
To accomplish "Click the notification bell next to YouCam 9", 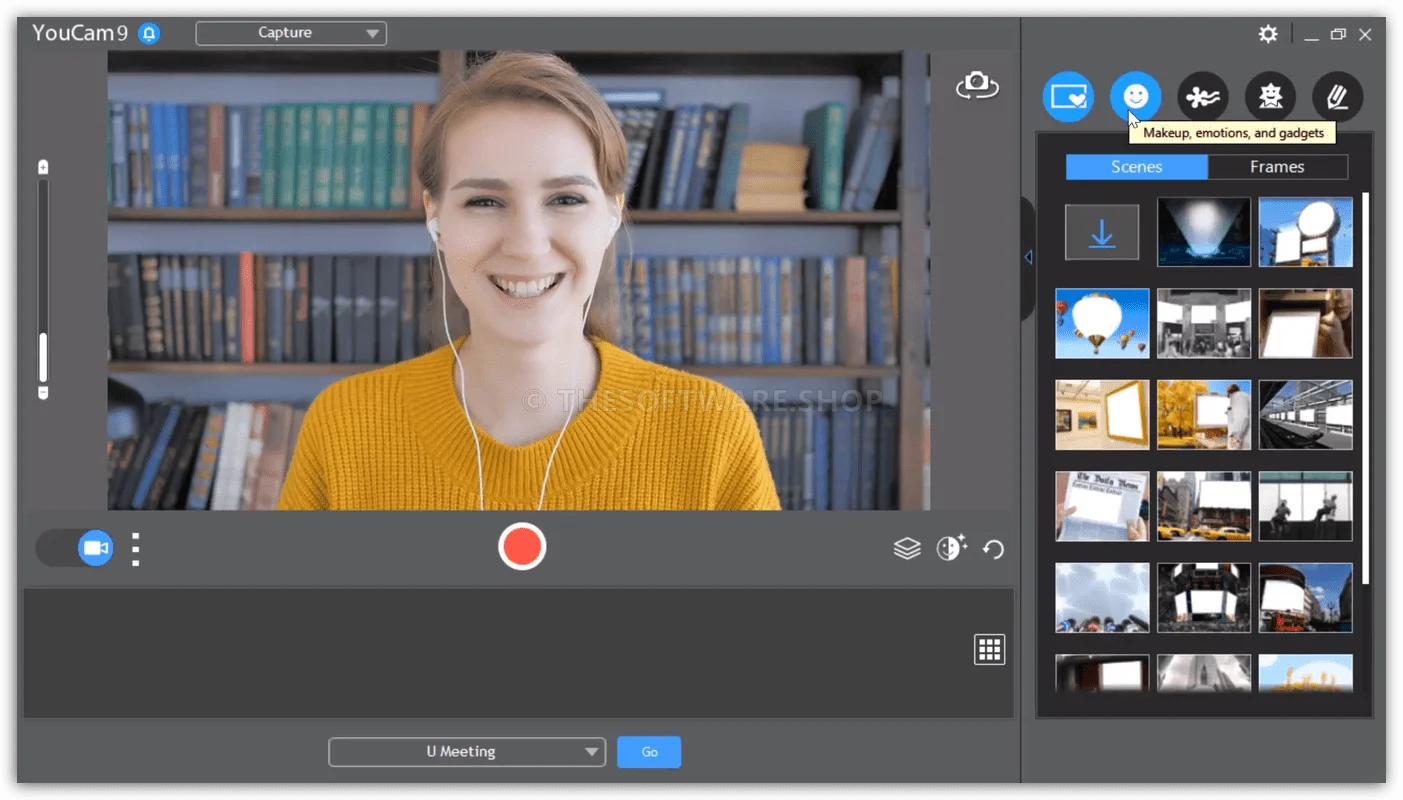I will pos(149,33).
